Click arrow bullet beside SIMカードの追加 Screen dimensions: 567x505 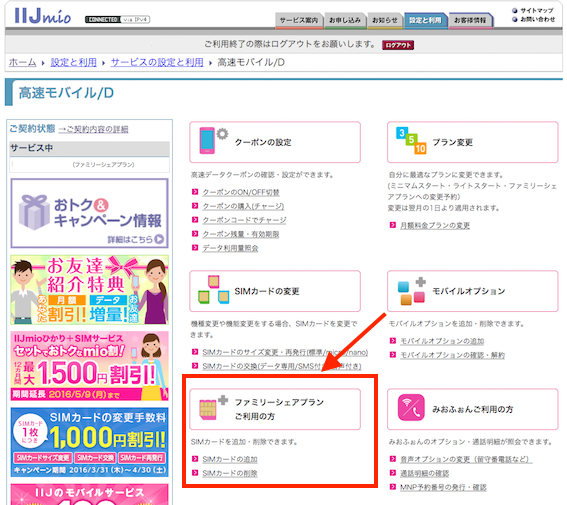point(195,459)
